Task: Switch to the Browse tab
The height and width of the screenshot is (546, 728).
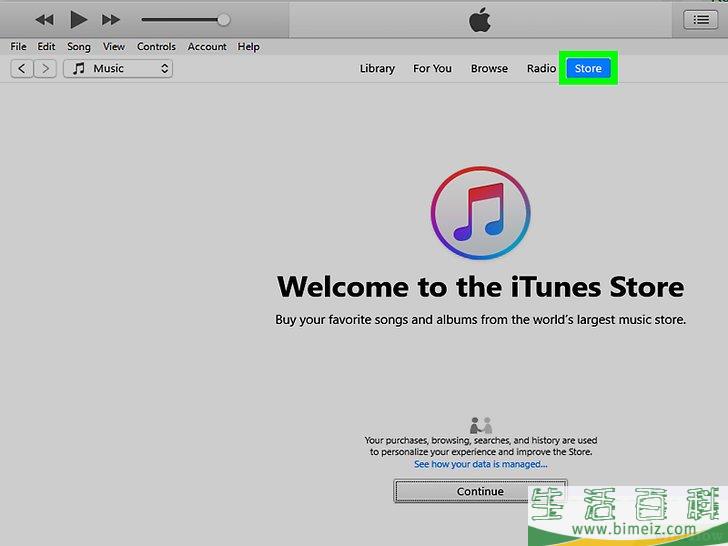Action: click(489, 69)
